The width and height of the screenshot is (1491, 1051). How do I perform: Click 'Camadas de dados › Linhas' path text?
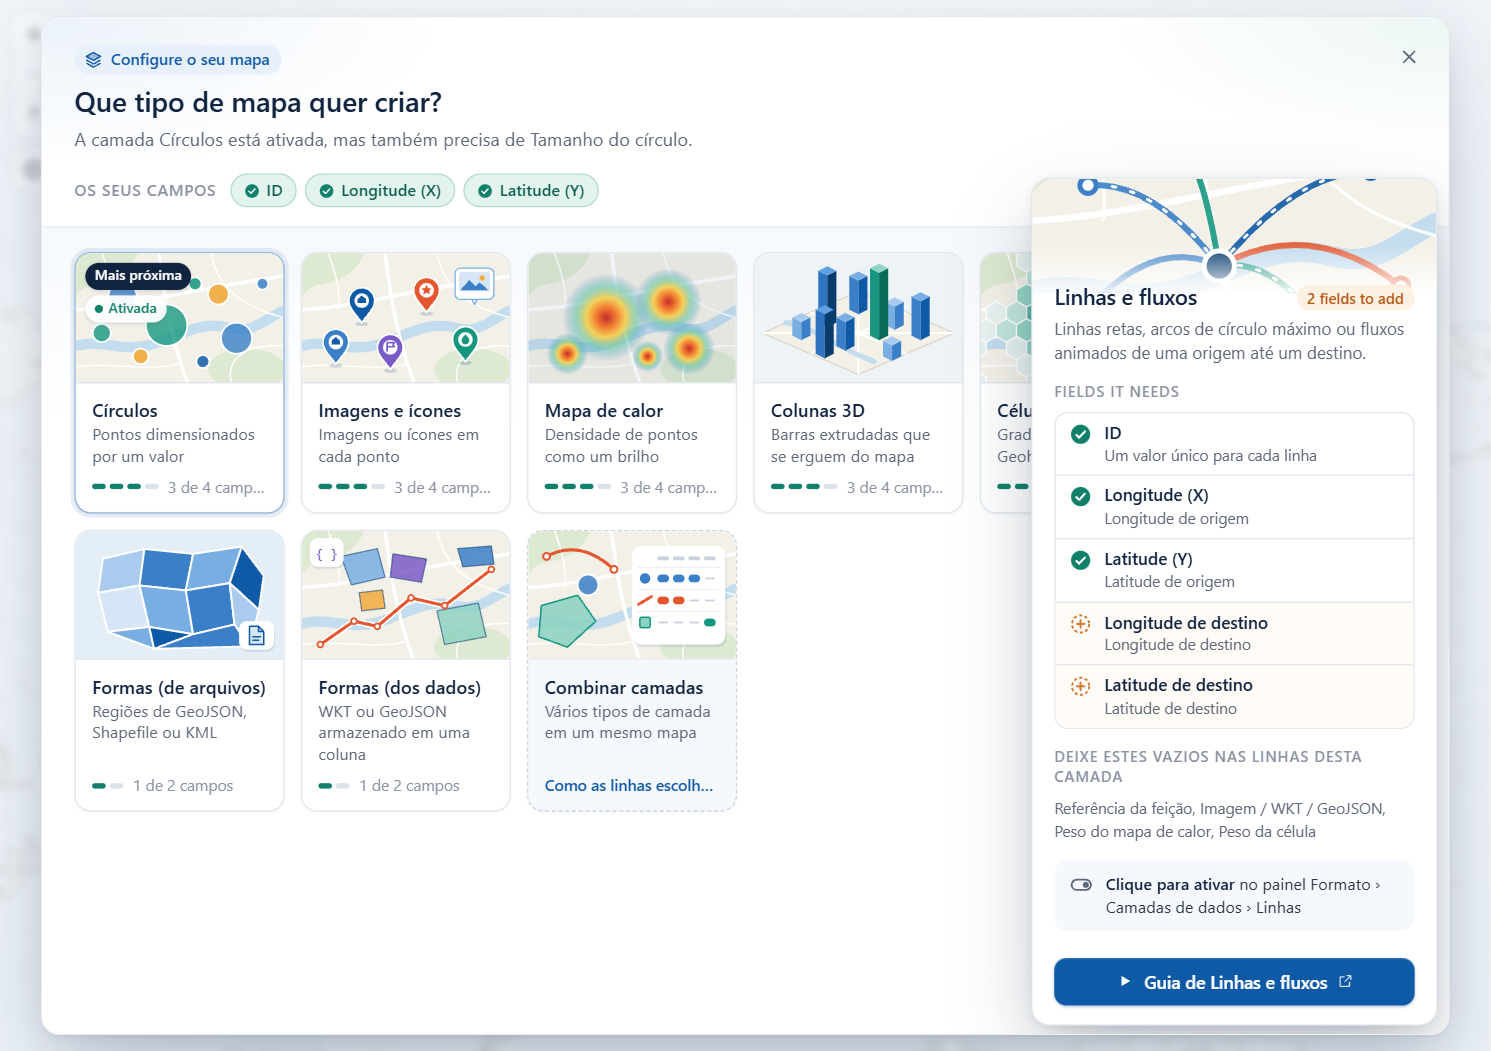click(x=1203, y=908)
